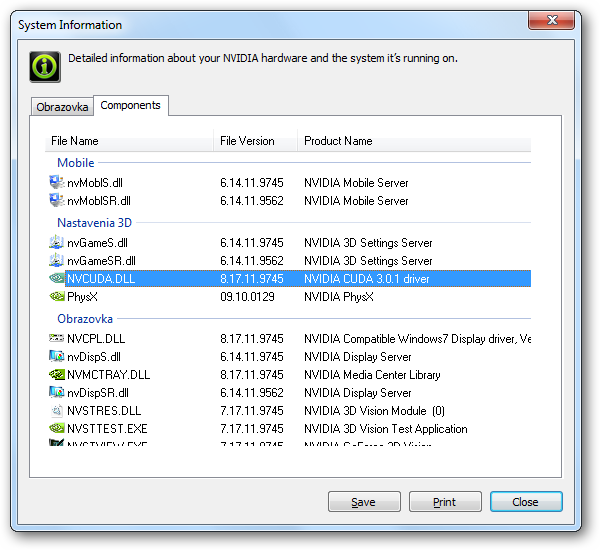Select the NVCPL.DLL file name

96,339
